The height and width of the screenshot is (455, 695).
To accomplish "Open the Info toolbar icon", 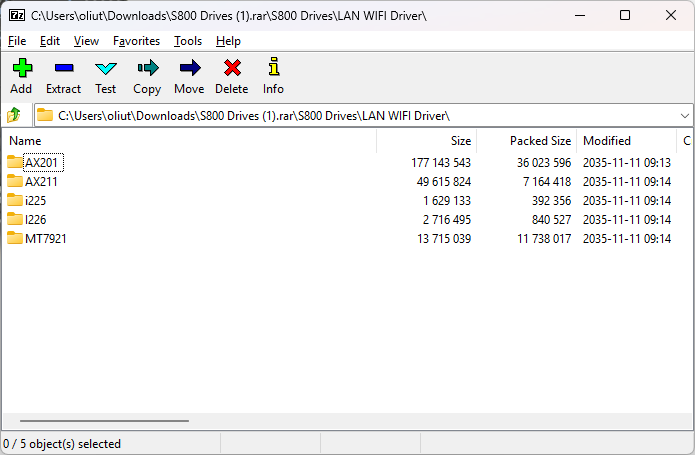I will click(x=273, y=69).
